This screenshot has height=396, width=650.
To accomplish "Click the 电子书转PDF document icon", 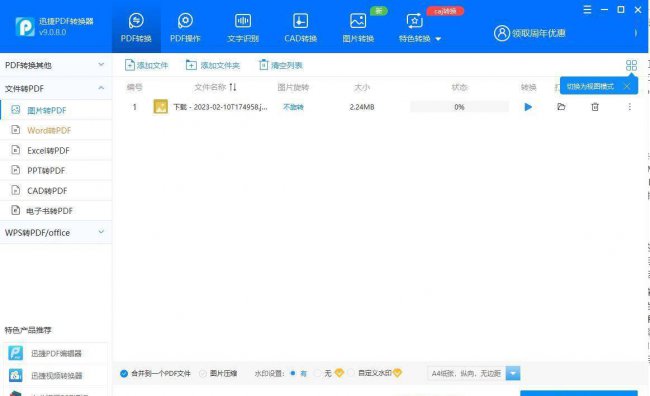I will click(16, 210).
